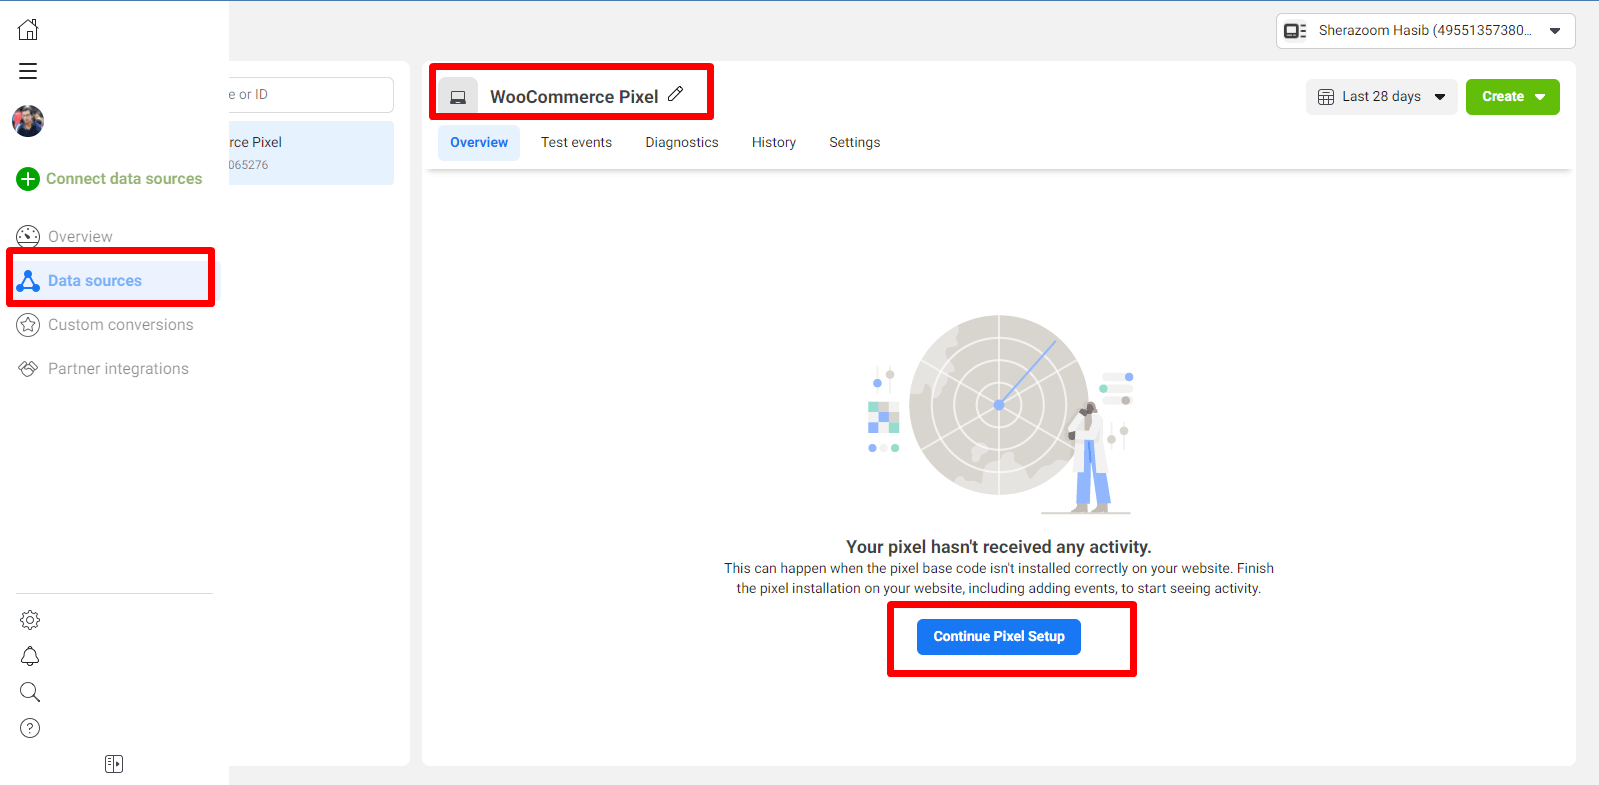Select the Partner integrations handshake icon
The image size is (1599, 785).
click(28, 369)
